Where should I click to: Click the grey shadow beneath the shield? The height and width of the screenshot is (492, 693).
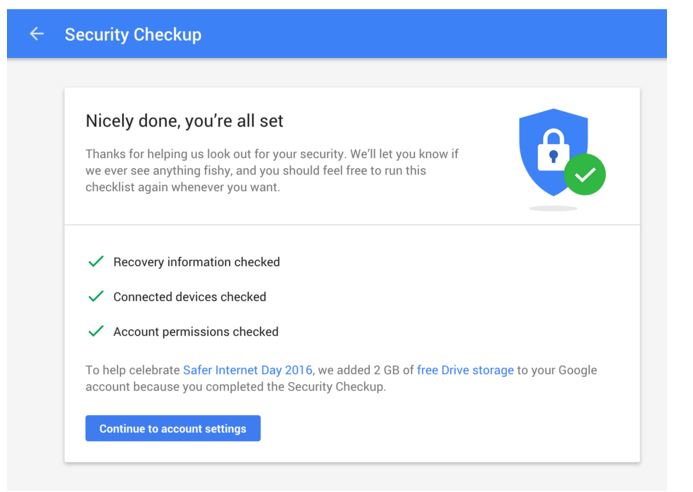click(553, 208)
